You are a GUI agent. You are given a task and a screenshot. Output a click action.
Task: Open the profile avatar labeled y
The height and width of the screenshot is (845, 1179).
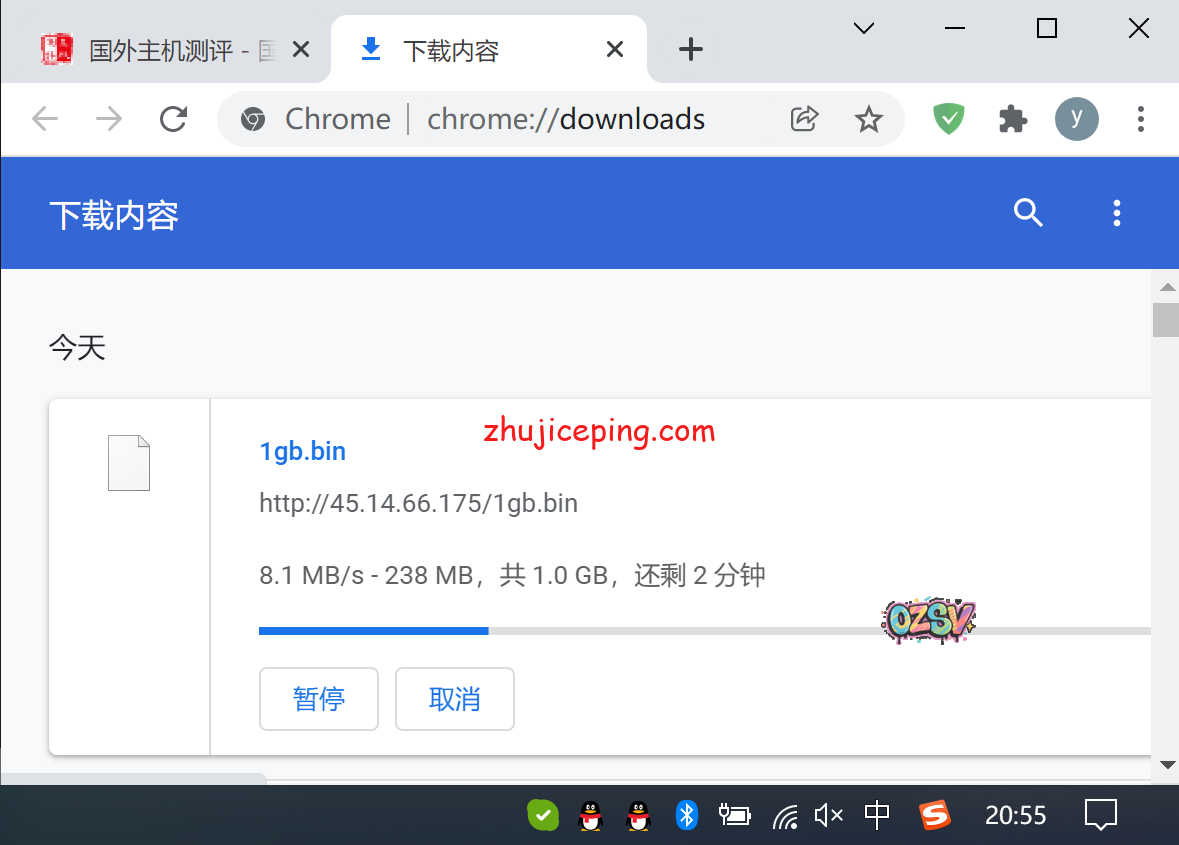coord(1076,119)
